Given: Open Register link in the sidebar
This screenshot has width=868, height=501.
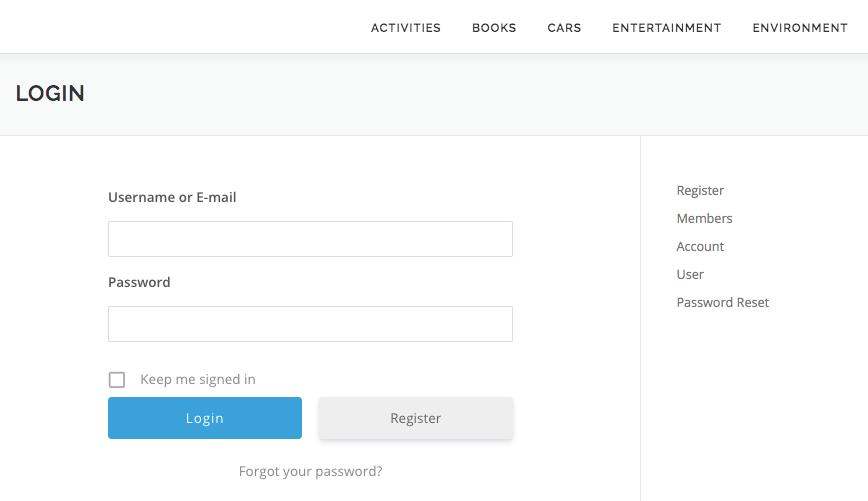Looking at the screenshot, I should pos(700,190).
